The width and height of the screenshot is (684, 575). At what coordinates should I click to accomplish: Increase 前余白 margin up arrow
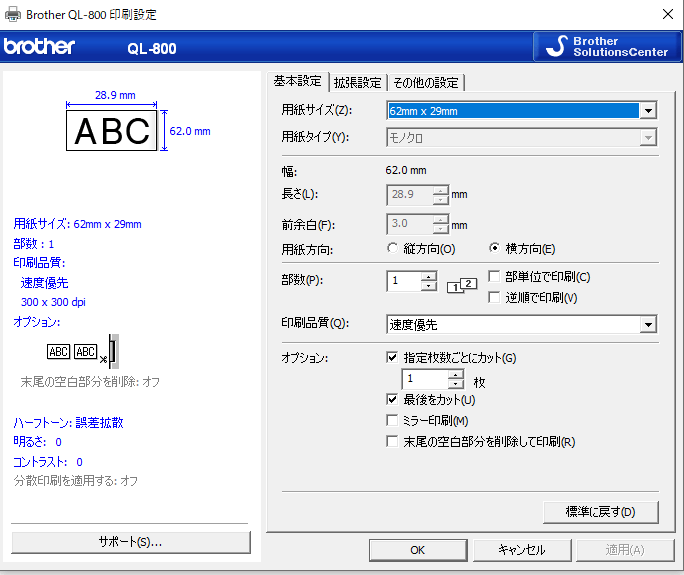pos(441,219)
